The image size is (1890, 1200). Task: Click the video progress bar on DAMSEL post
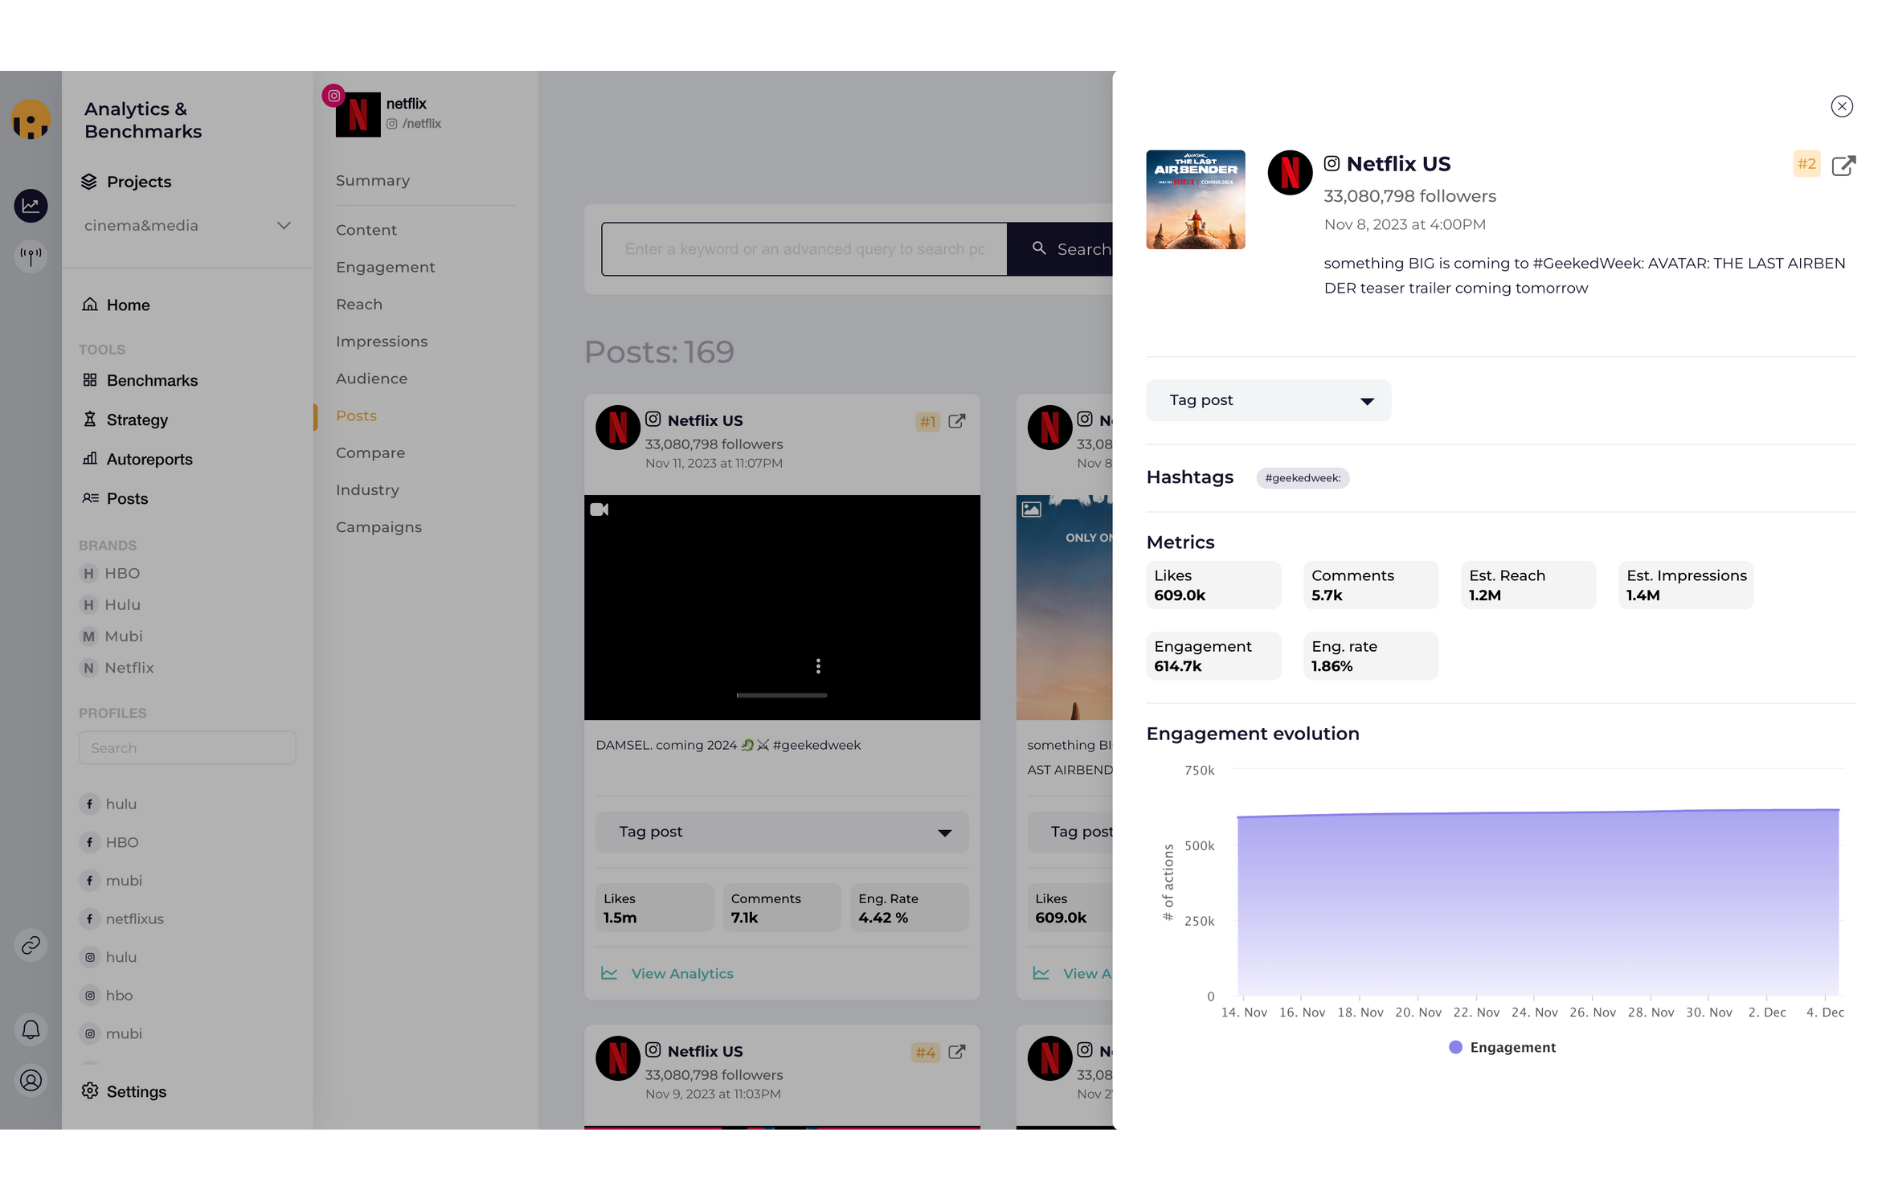[782, 695]
